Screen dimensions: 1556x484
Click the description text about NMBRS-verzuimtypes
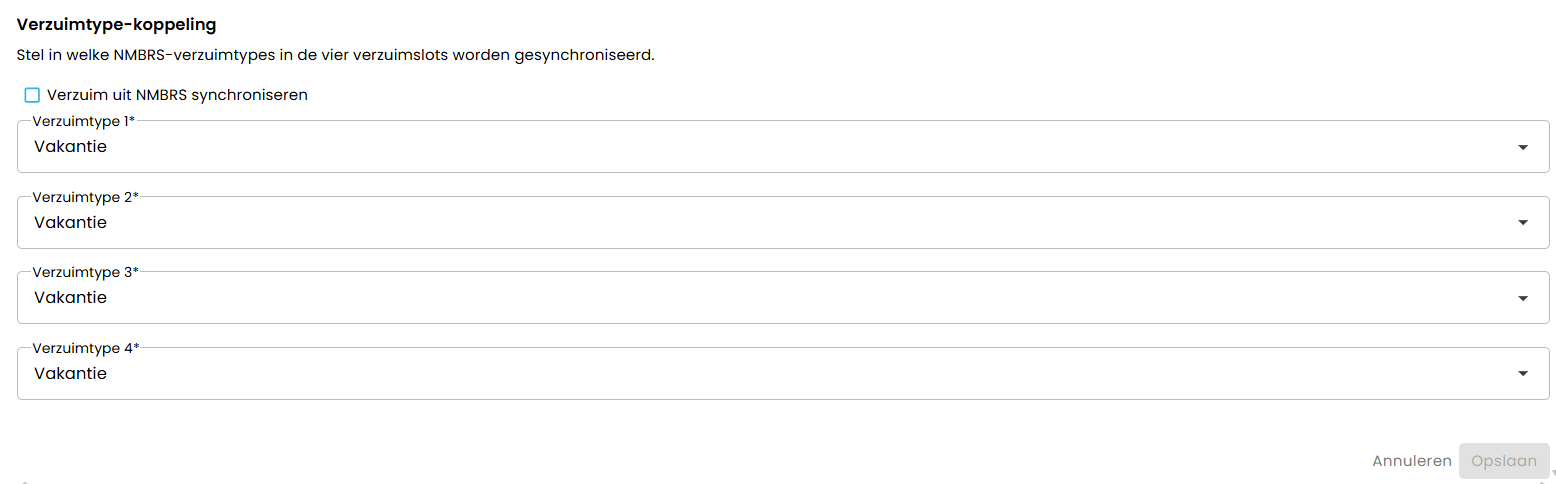(336, 56)
